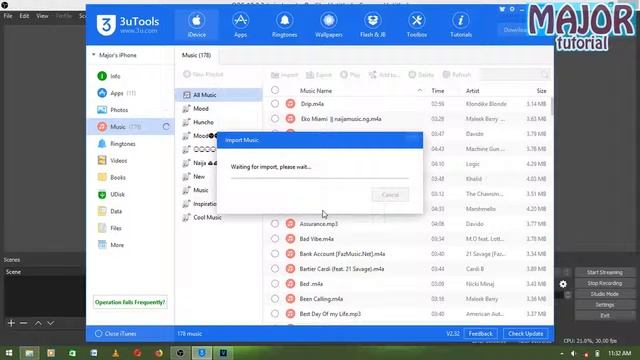The width and height of the screenshot is (640, 360).
Task: Click Operation Fails Frequently link
Action: click(130, 302)
